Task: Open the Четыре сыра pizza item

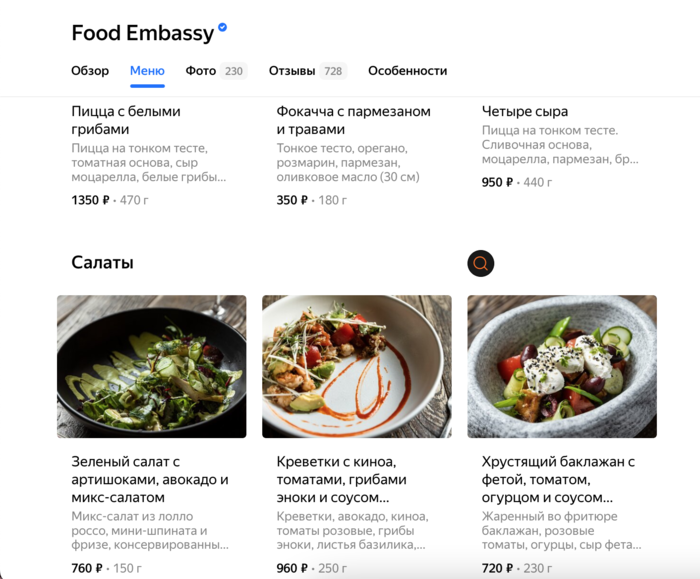Action: (x=525, y=112)
